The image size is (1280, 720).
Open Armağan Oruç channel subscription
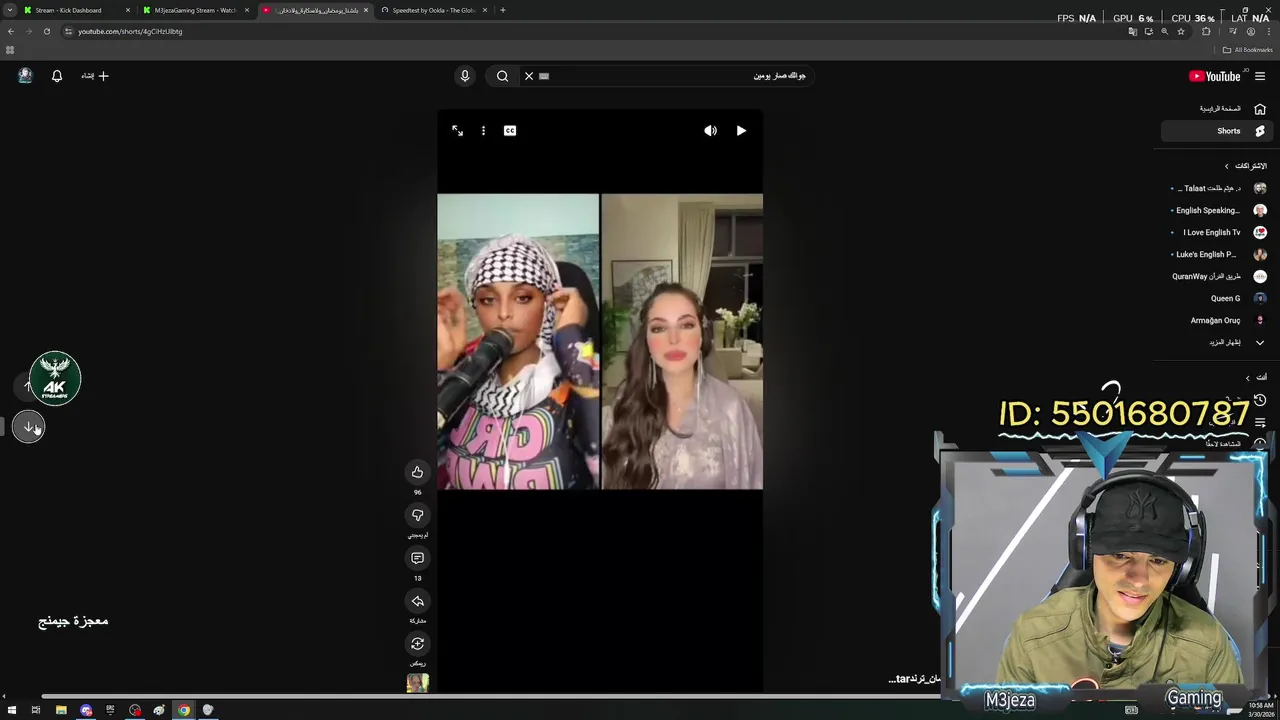click(1216, 320)
